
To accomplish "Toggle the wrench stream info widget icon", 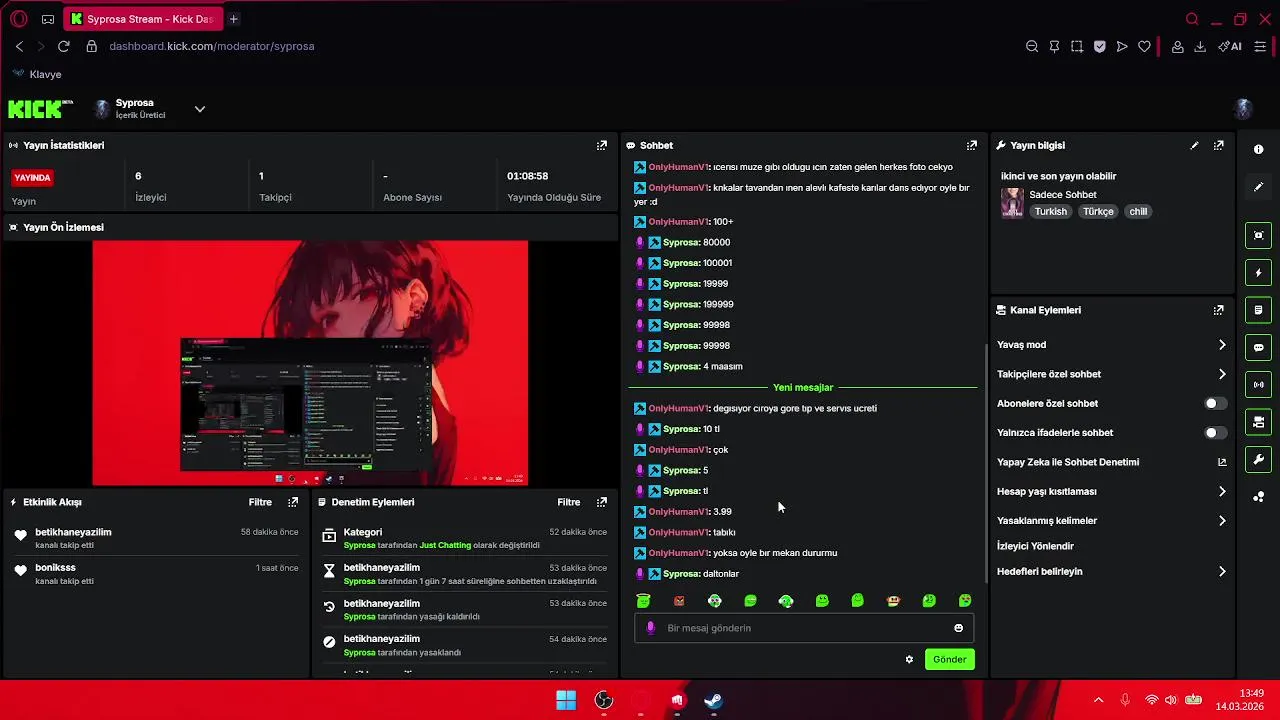I will (1258, 460).
